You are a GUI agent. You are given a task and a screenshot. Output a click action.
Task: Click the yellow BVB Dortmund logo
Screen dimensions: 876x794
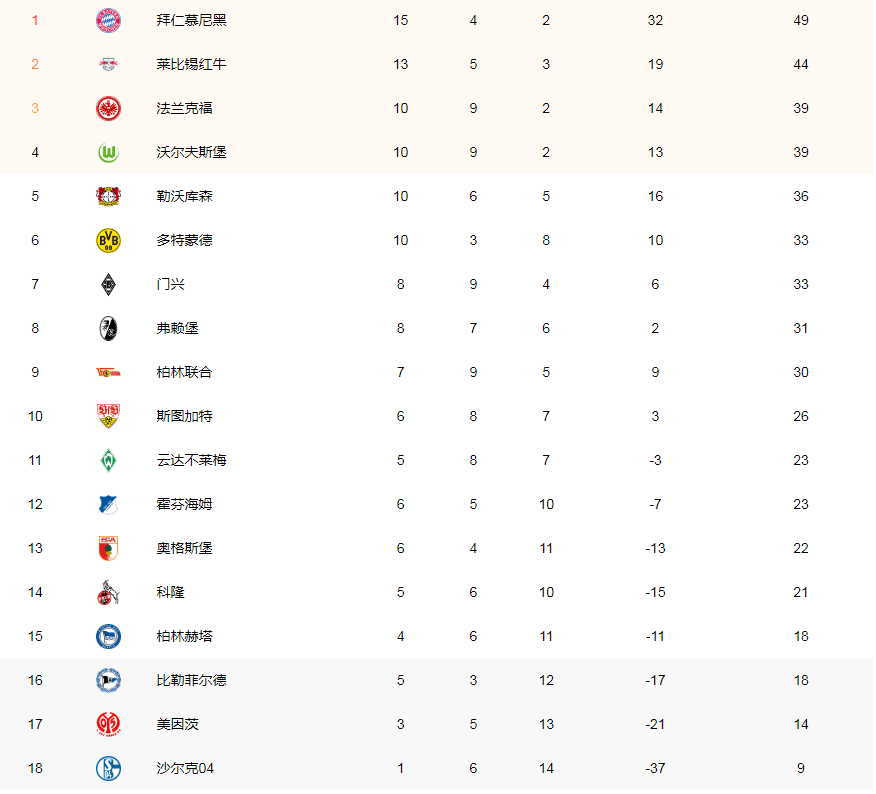click(108, 240)
